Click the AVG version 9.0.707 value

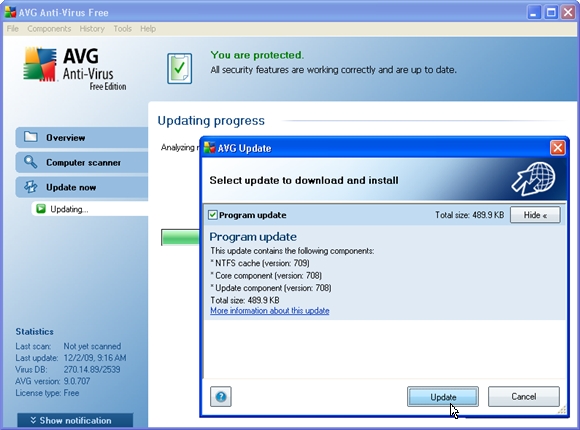tap(77, 381)
